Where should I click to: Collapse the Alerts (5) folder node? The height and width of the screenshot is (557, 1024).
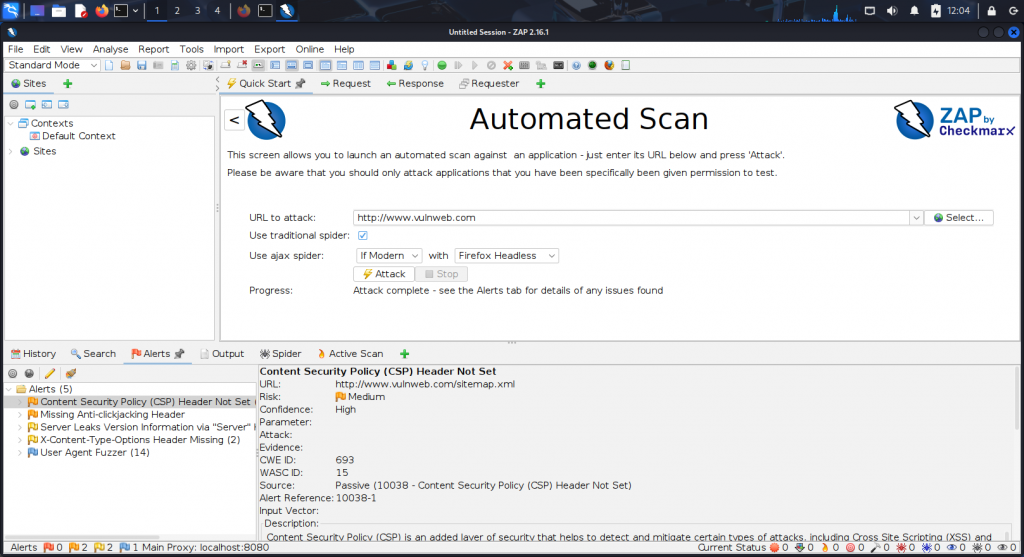click(x=8, y=389)
